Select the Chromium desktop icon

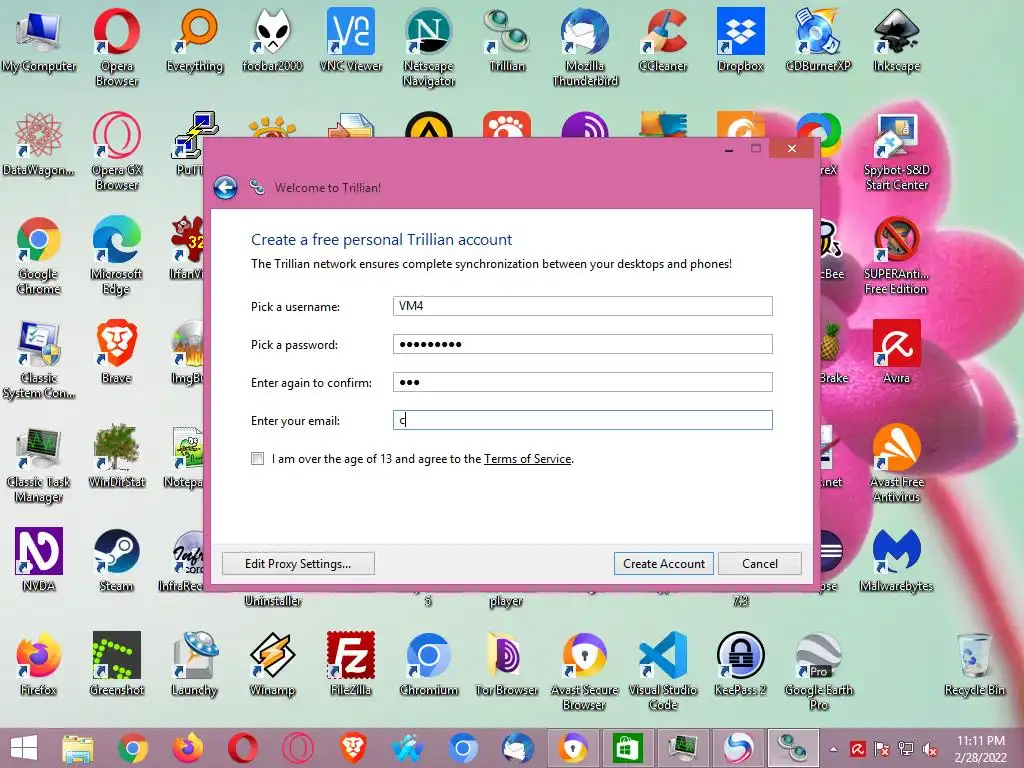coord(429,664)
